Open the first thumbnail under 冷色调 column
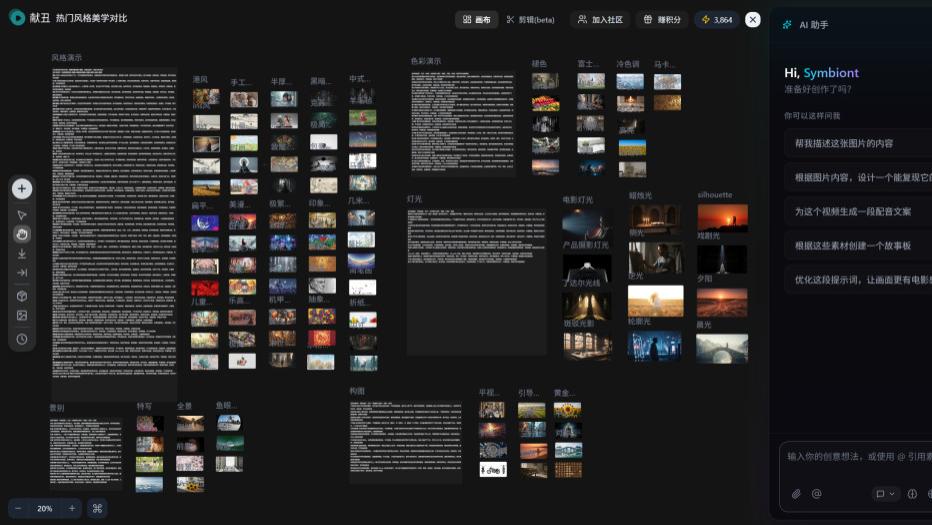The image size is (932, 525). tap(630, 81)
